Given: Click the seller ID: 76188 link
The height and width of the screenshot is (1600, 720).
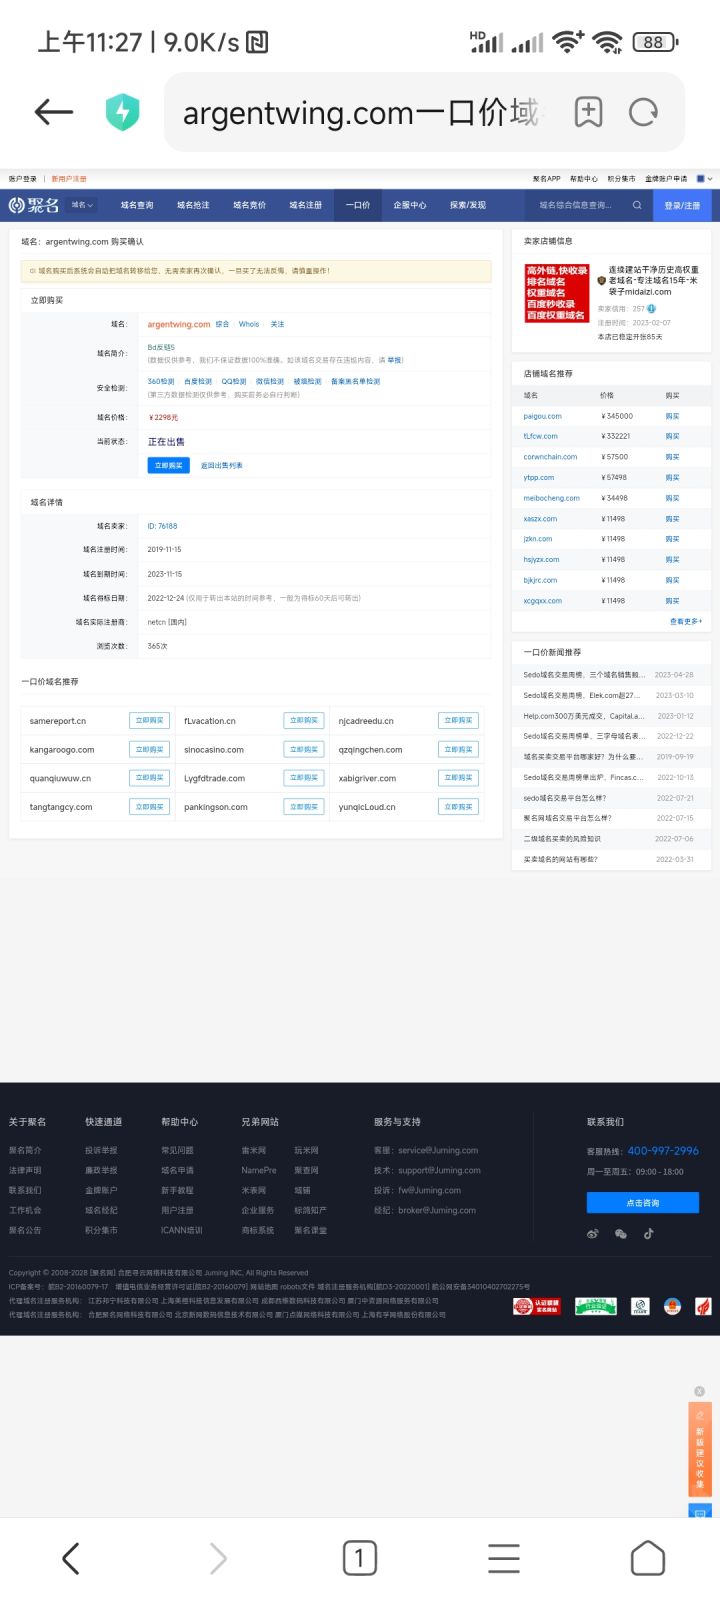Looking at the screenshot, I should click(162, 525).
